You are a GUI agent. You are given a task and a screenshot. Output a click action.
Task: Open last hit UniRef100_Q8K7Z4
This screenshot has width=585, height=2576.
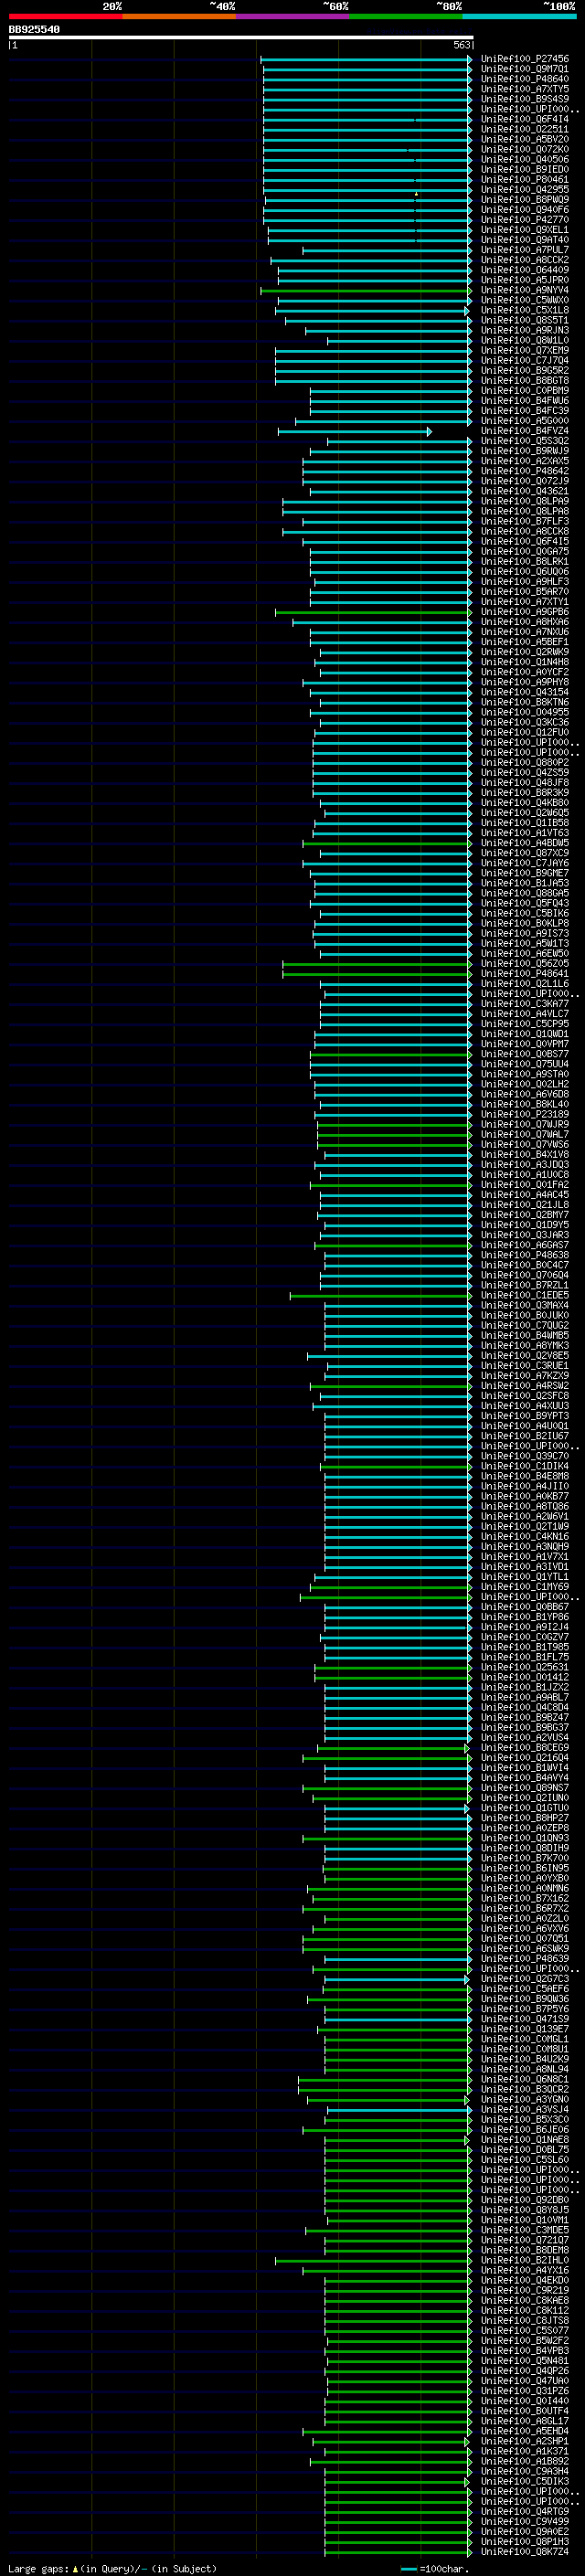[525, 2551]
